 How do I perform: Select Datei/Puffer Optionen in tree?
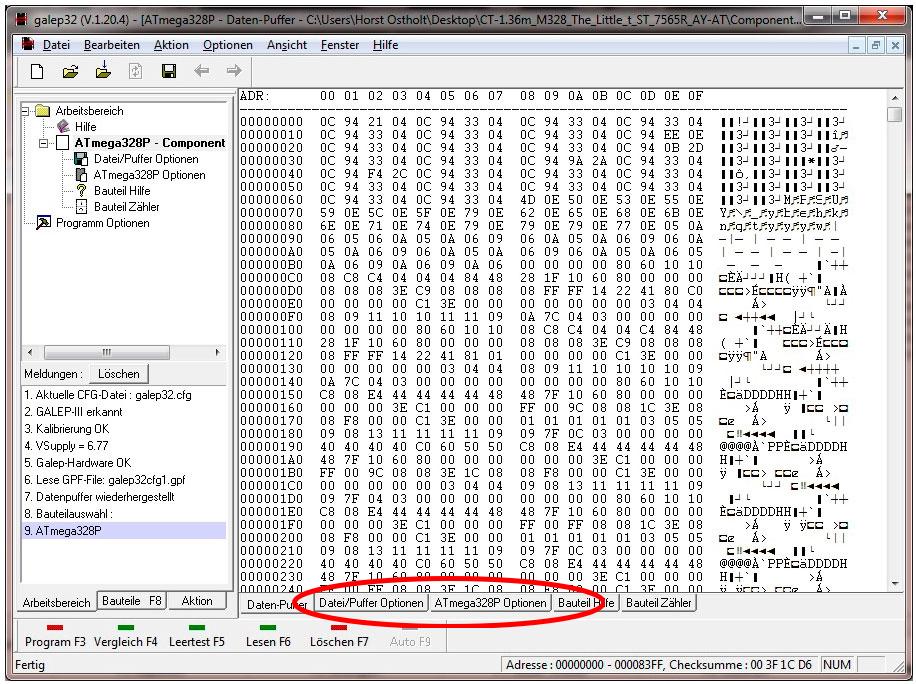point(146,159)
